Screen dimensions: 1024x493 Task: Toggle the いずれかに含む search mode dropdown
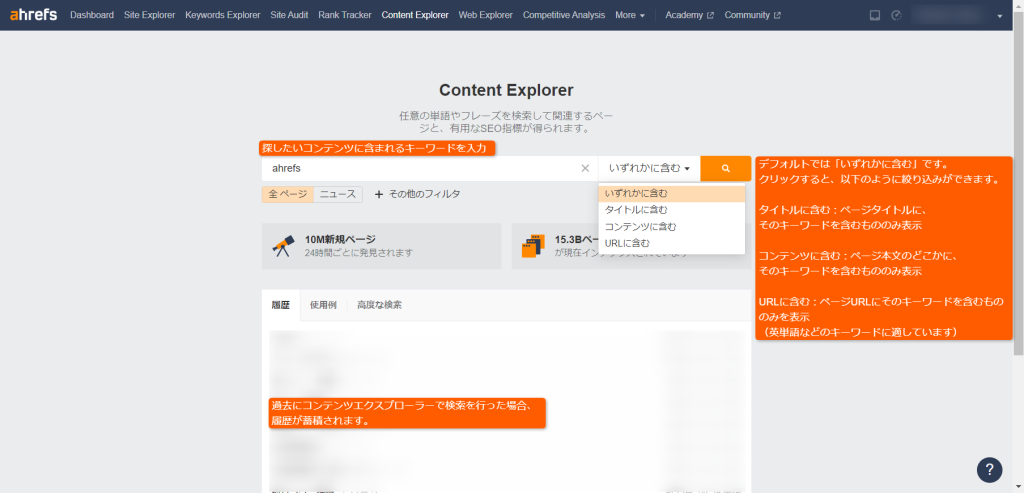click(x=649, y=168)
